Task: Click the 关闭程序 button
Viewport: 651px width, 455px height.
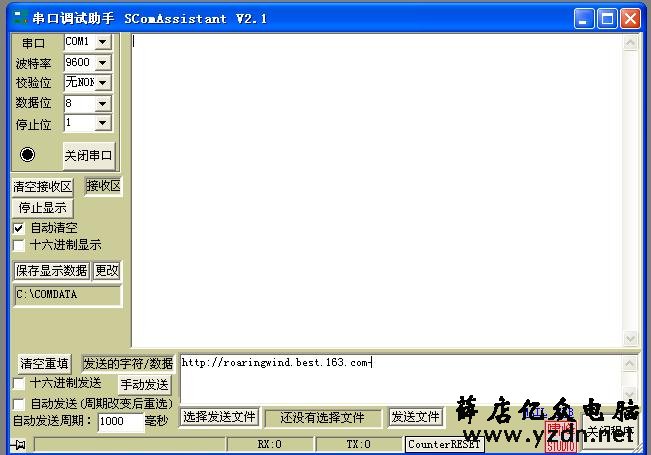Action: click(x=609, y=432)
